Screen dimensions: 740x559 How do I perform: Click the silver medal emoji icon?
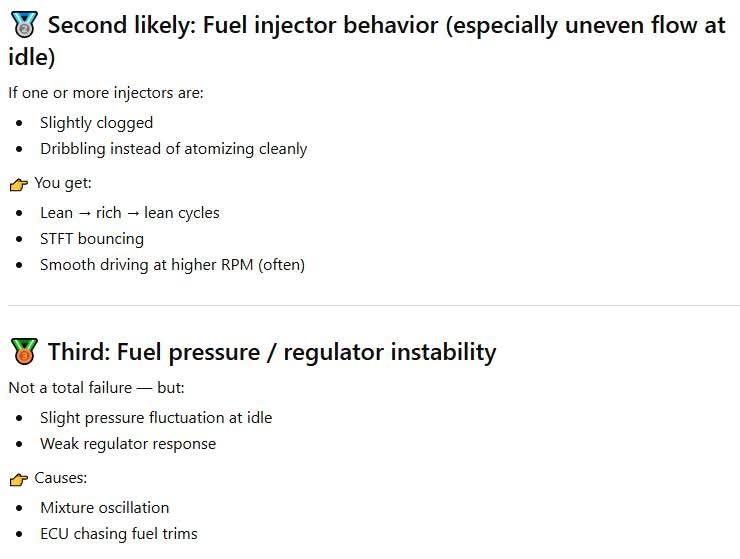pos(23,26)
